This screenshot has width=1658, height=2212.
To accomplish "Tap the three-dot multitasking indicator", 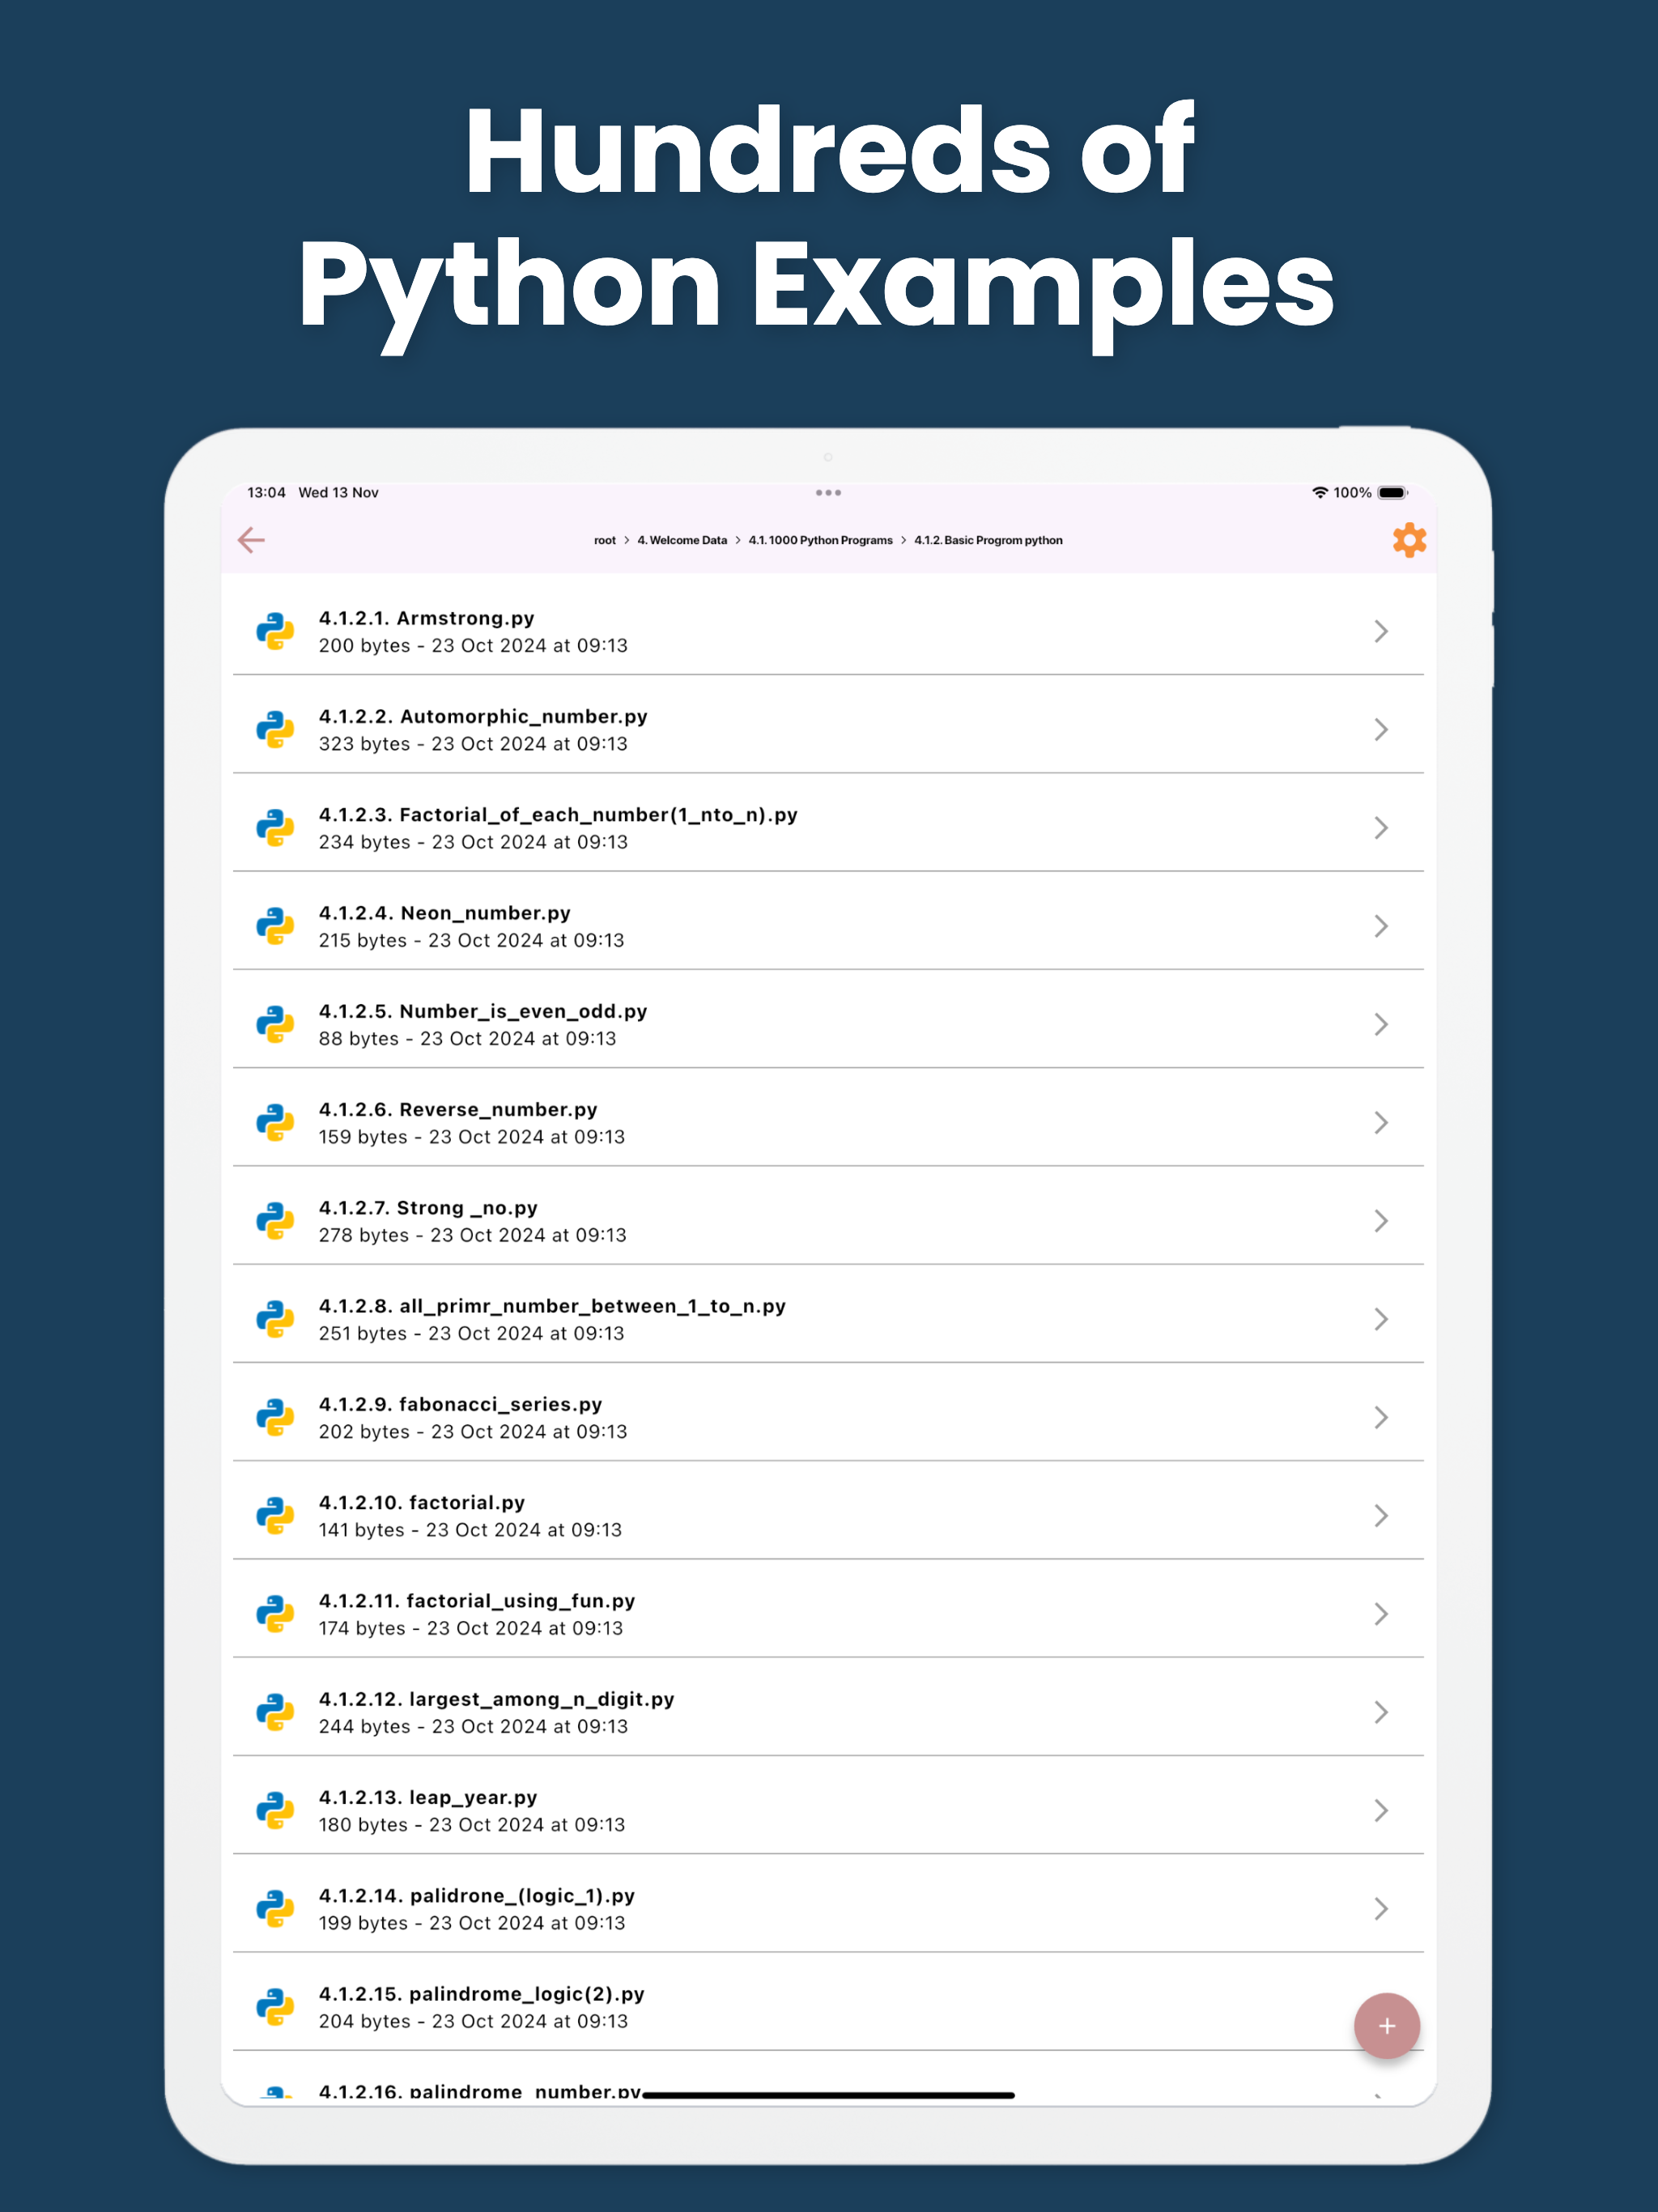I will point(828,493).
